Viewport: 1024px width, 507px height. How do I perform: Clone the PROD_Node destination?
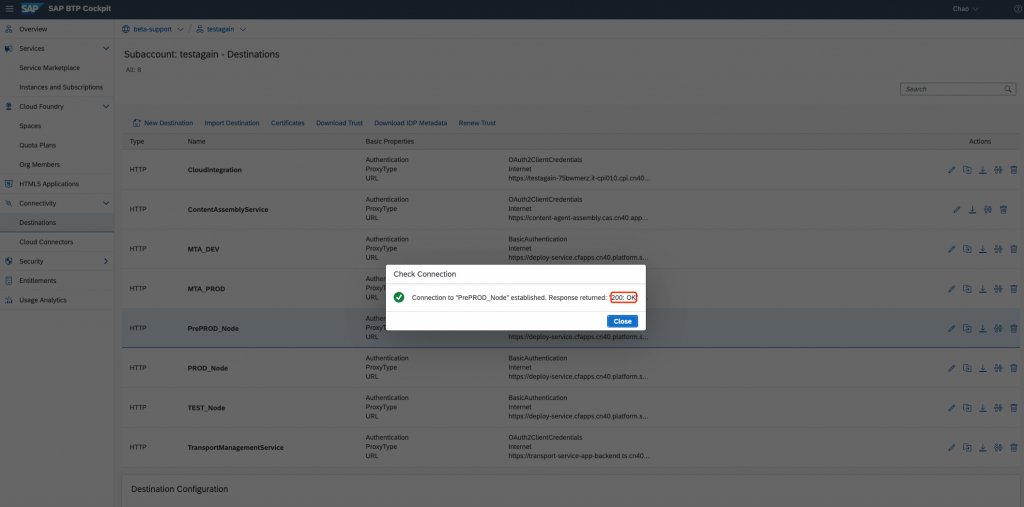967,368
